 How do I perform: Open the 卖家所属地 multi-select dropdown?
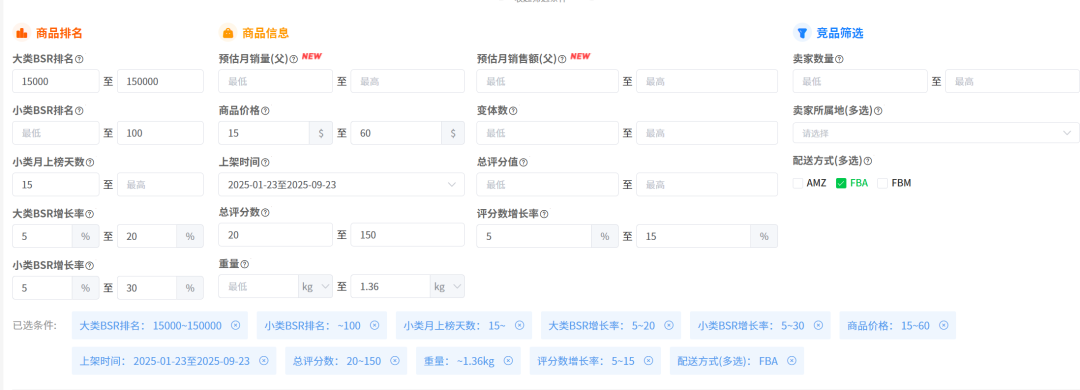tap(936, 132)
